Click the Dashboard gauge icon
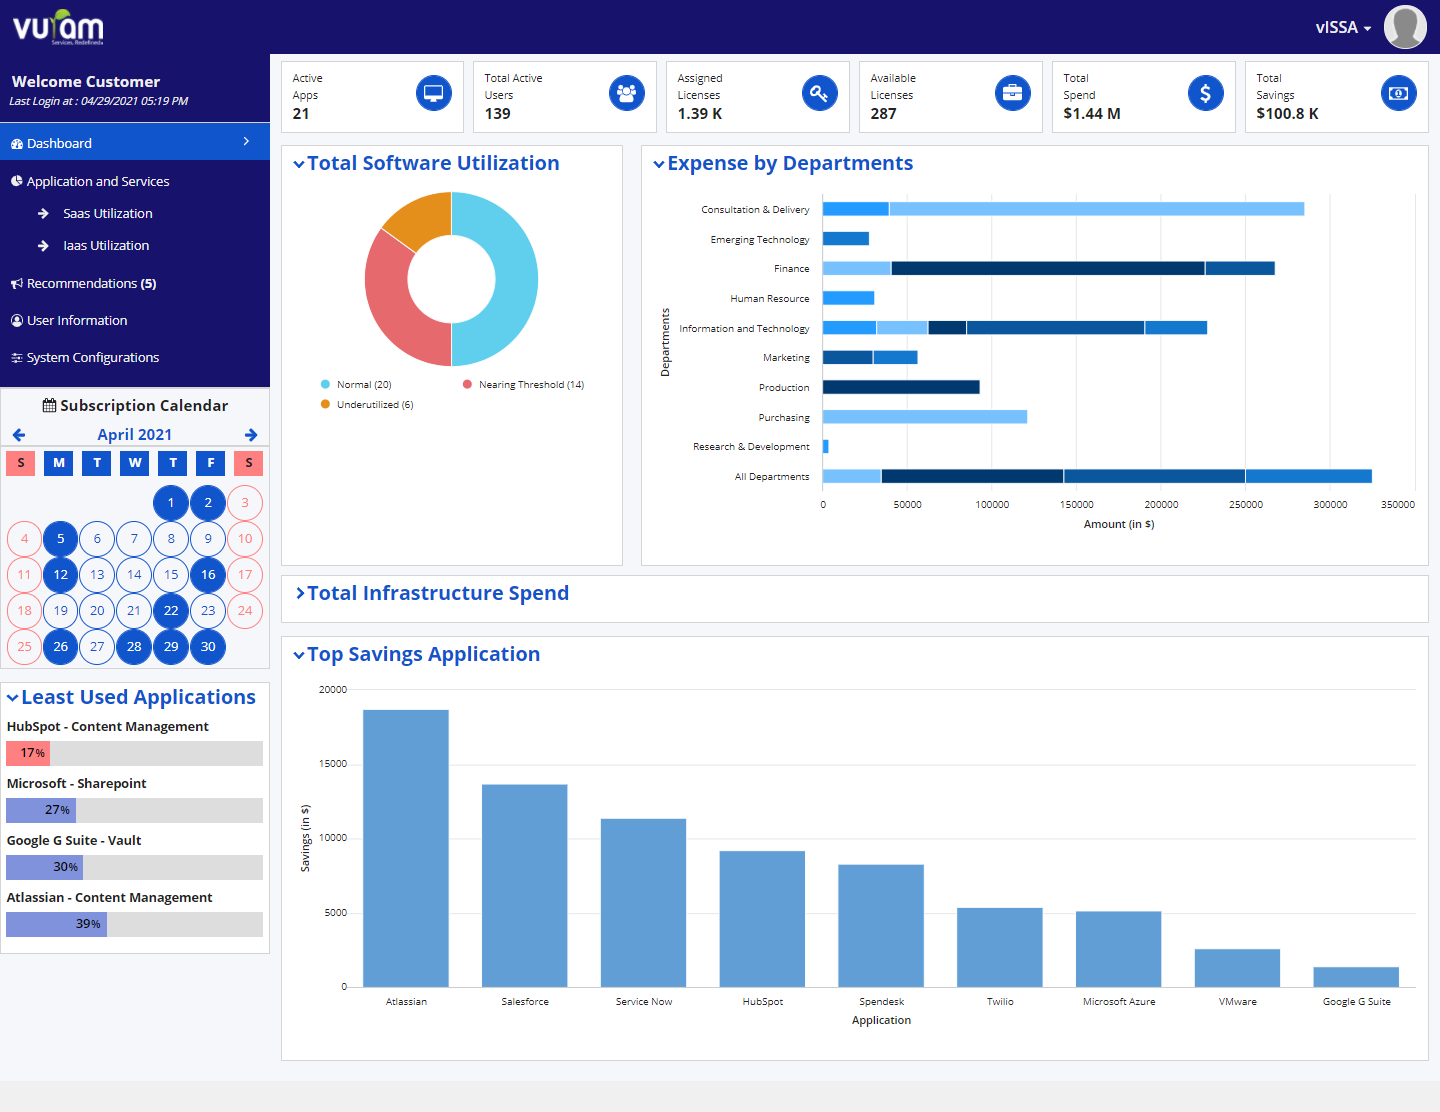 tap(17, 144)
